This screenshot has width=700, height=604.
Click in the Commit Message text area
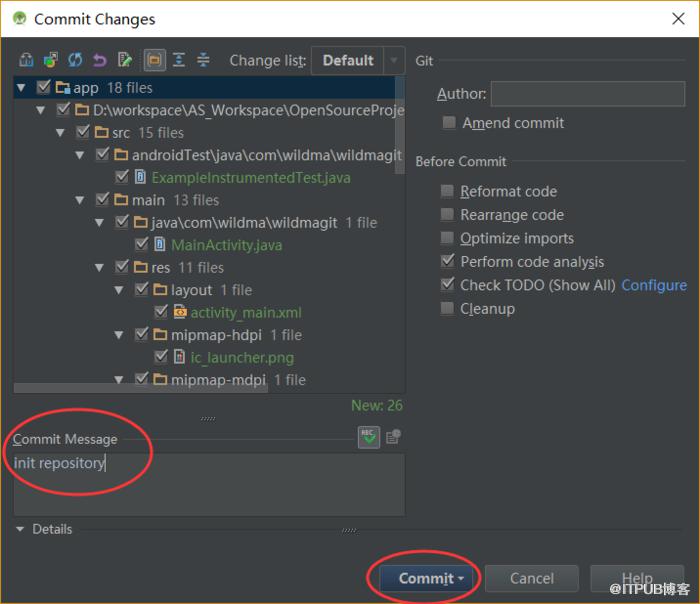(x=209, y=485)
